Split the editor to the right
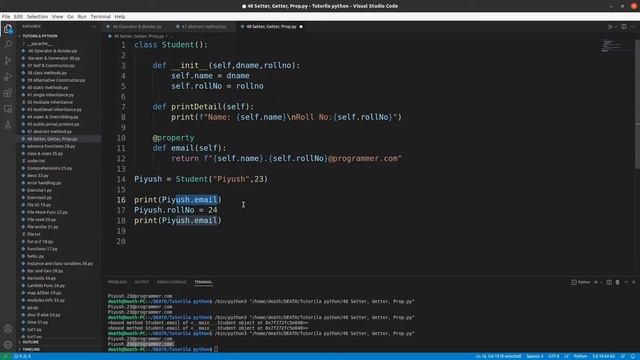Screen dimensions: 640x360 (624, 27)
